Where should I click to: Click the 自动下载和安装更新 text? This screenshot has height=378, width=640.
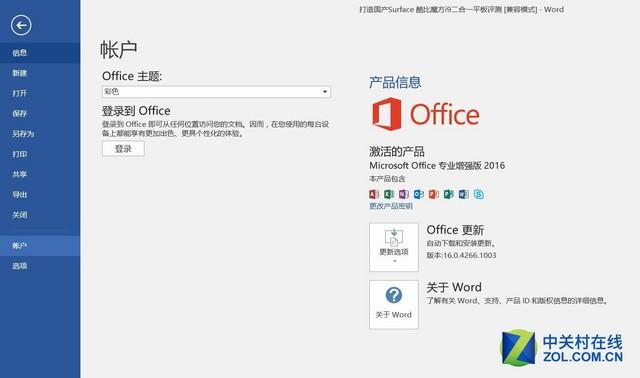pyautogui.click(x=461, y=243)
